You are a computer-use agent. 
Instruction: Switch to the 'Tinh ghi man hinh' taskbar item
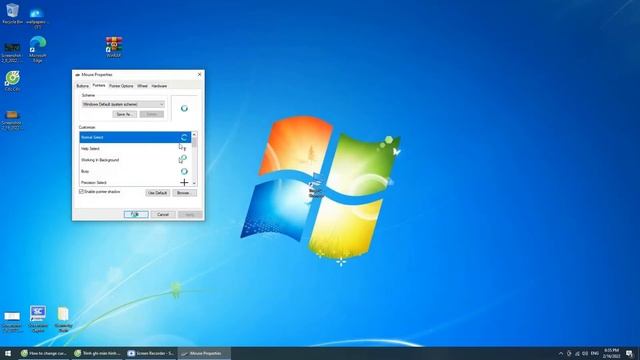[98, 353]
